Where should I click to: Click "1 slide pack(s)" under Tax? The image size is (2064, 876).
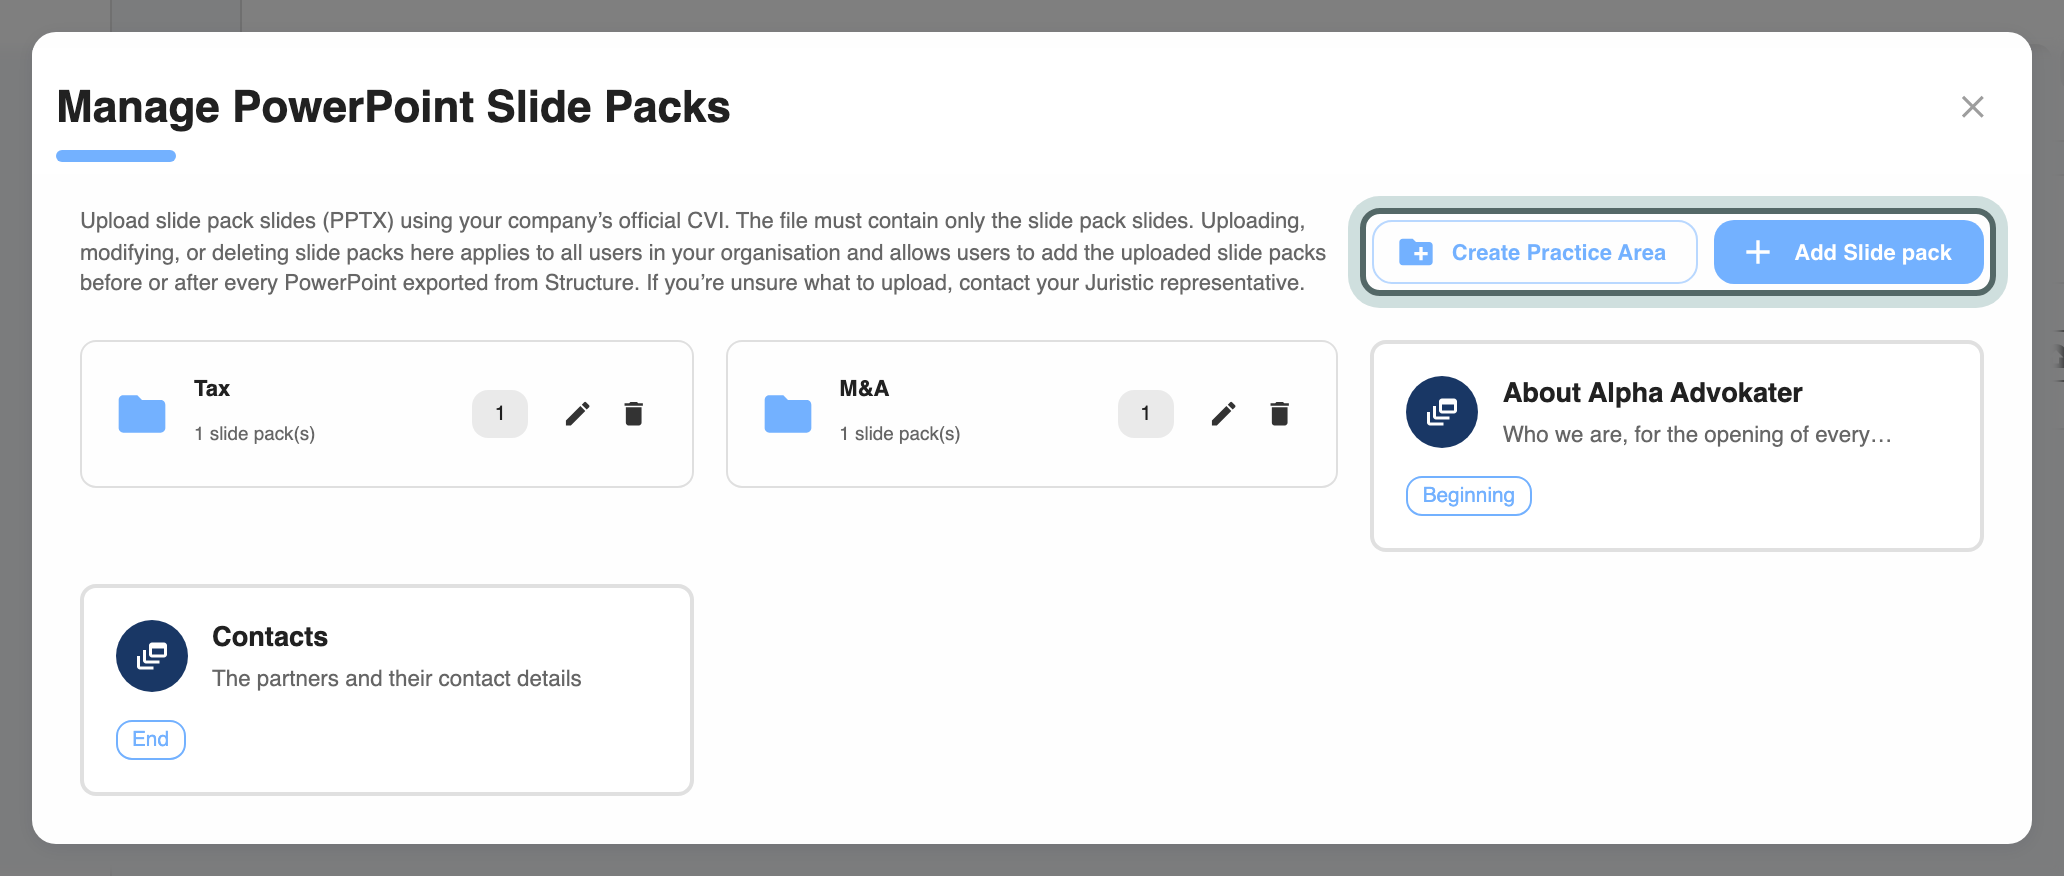(x=255, y=434)
